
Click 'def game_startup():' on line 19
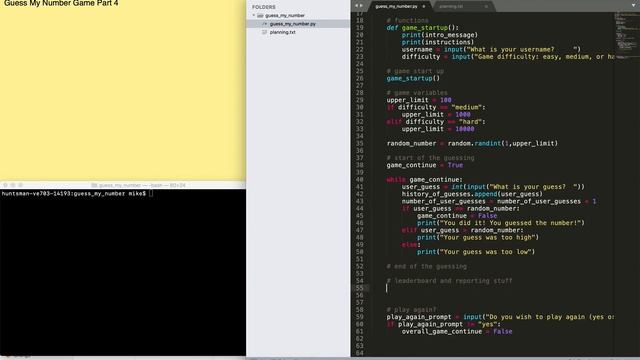pos(422,28)
